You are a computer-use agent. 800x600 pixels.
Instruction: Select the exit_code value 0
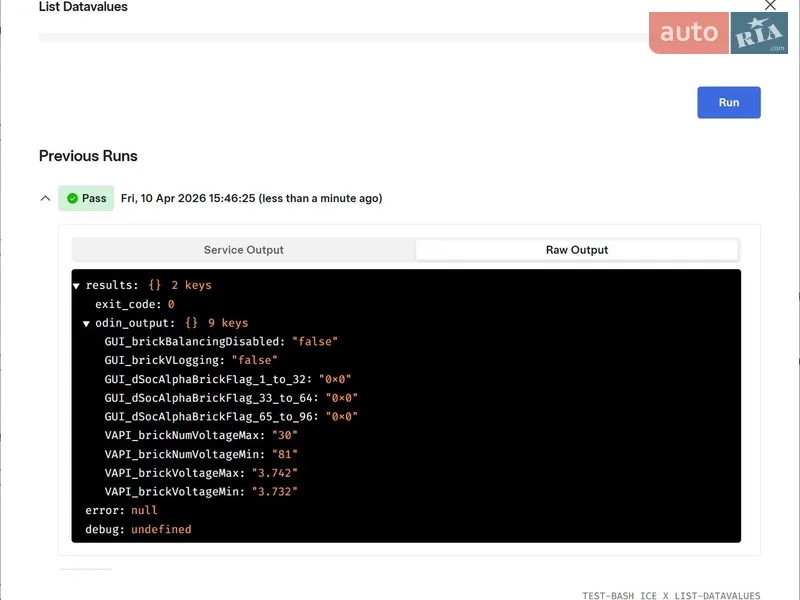coord(171,304)
